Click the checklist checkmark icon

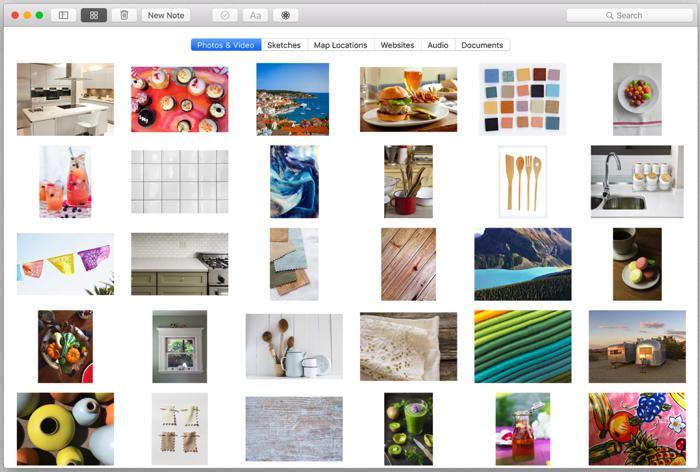[225, 15]
